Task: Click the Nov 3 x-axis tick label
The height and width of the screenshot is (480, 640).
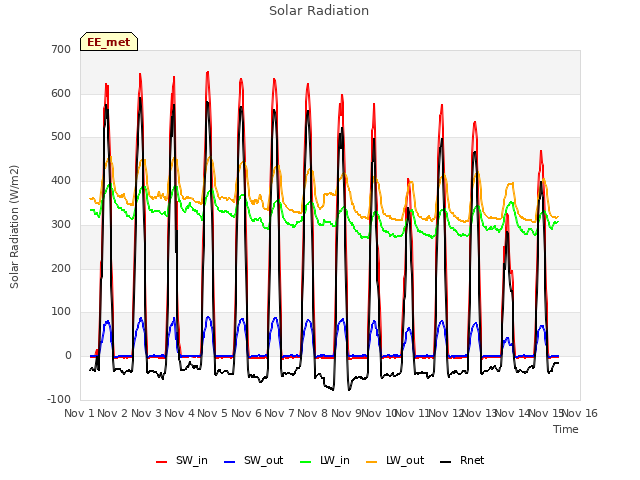Action: [146, 413]
